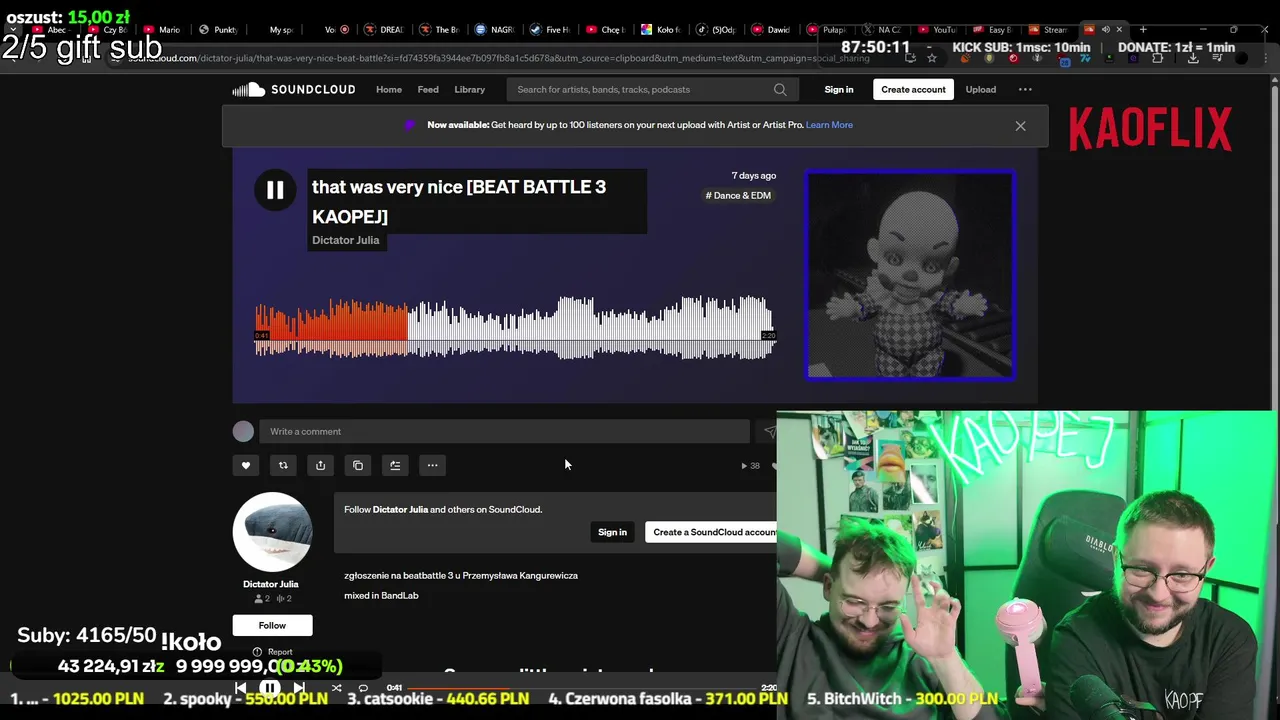This screenshot has width=1280, height=720.
Task: Open the More options three-dot button below the track
Action: point(432,465)
